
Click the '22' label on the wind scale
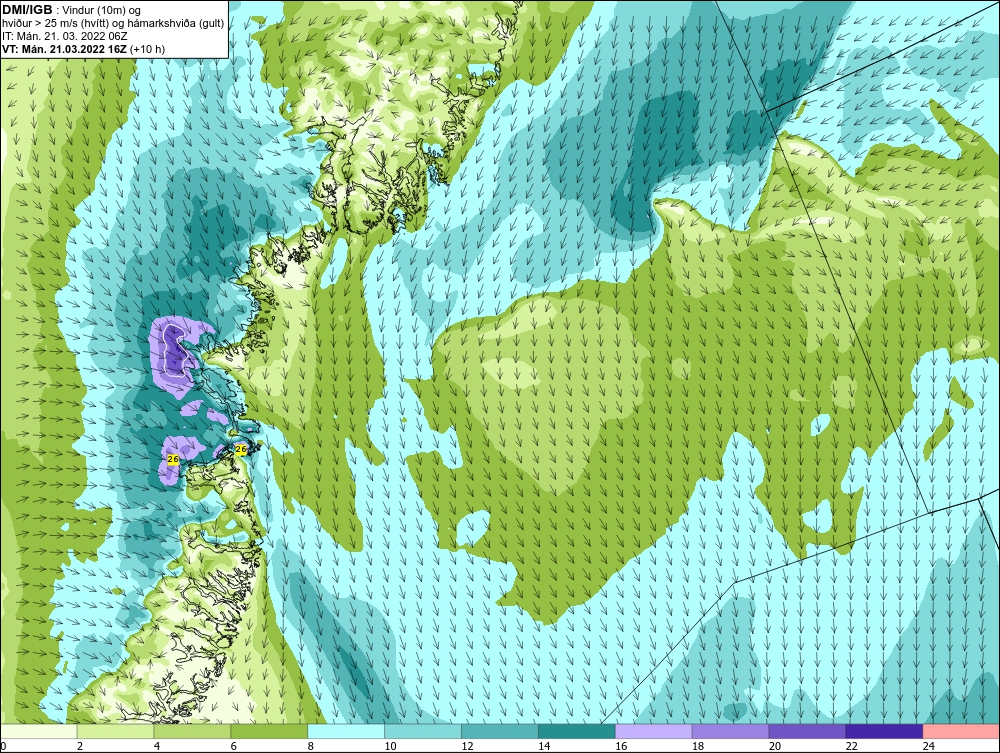point(851,746)
